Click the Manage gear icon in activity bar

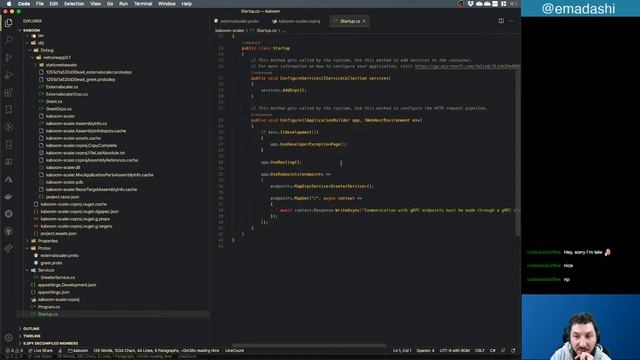coord(9,338)
